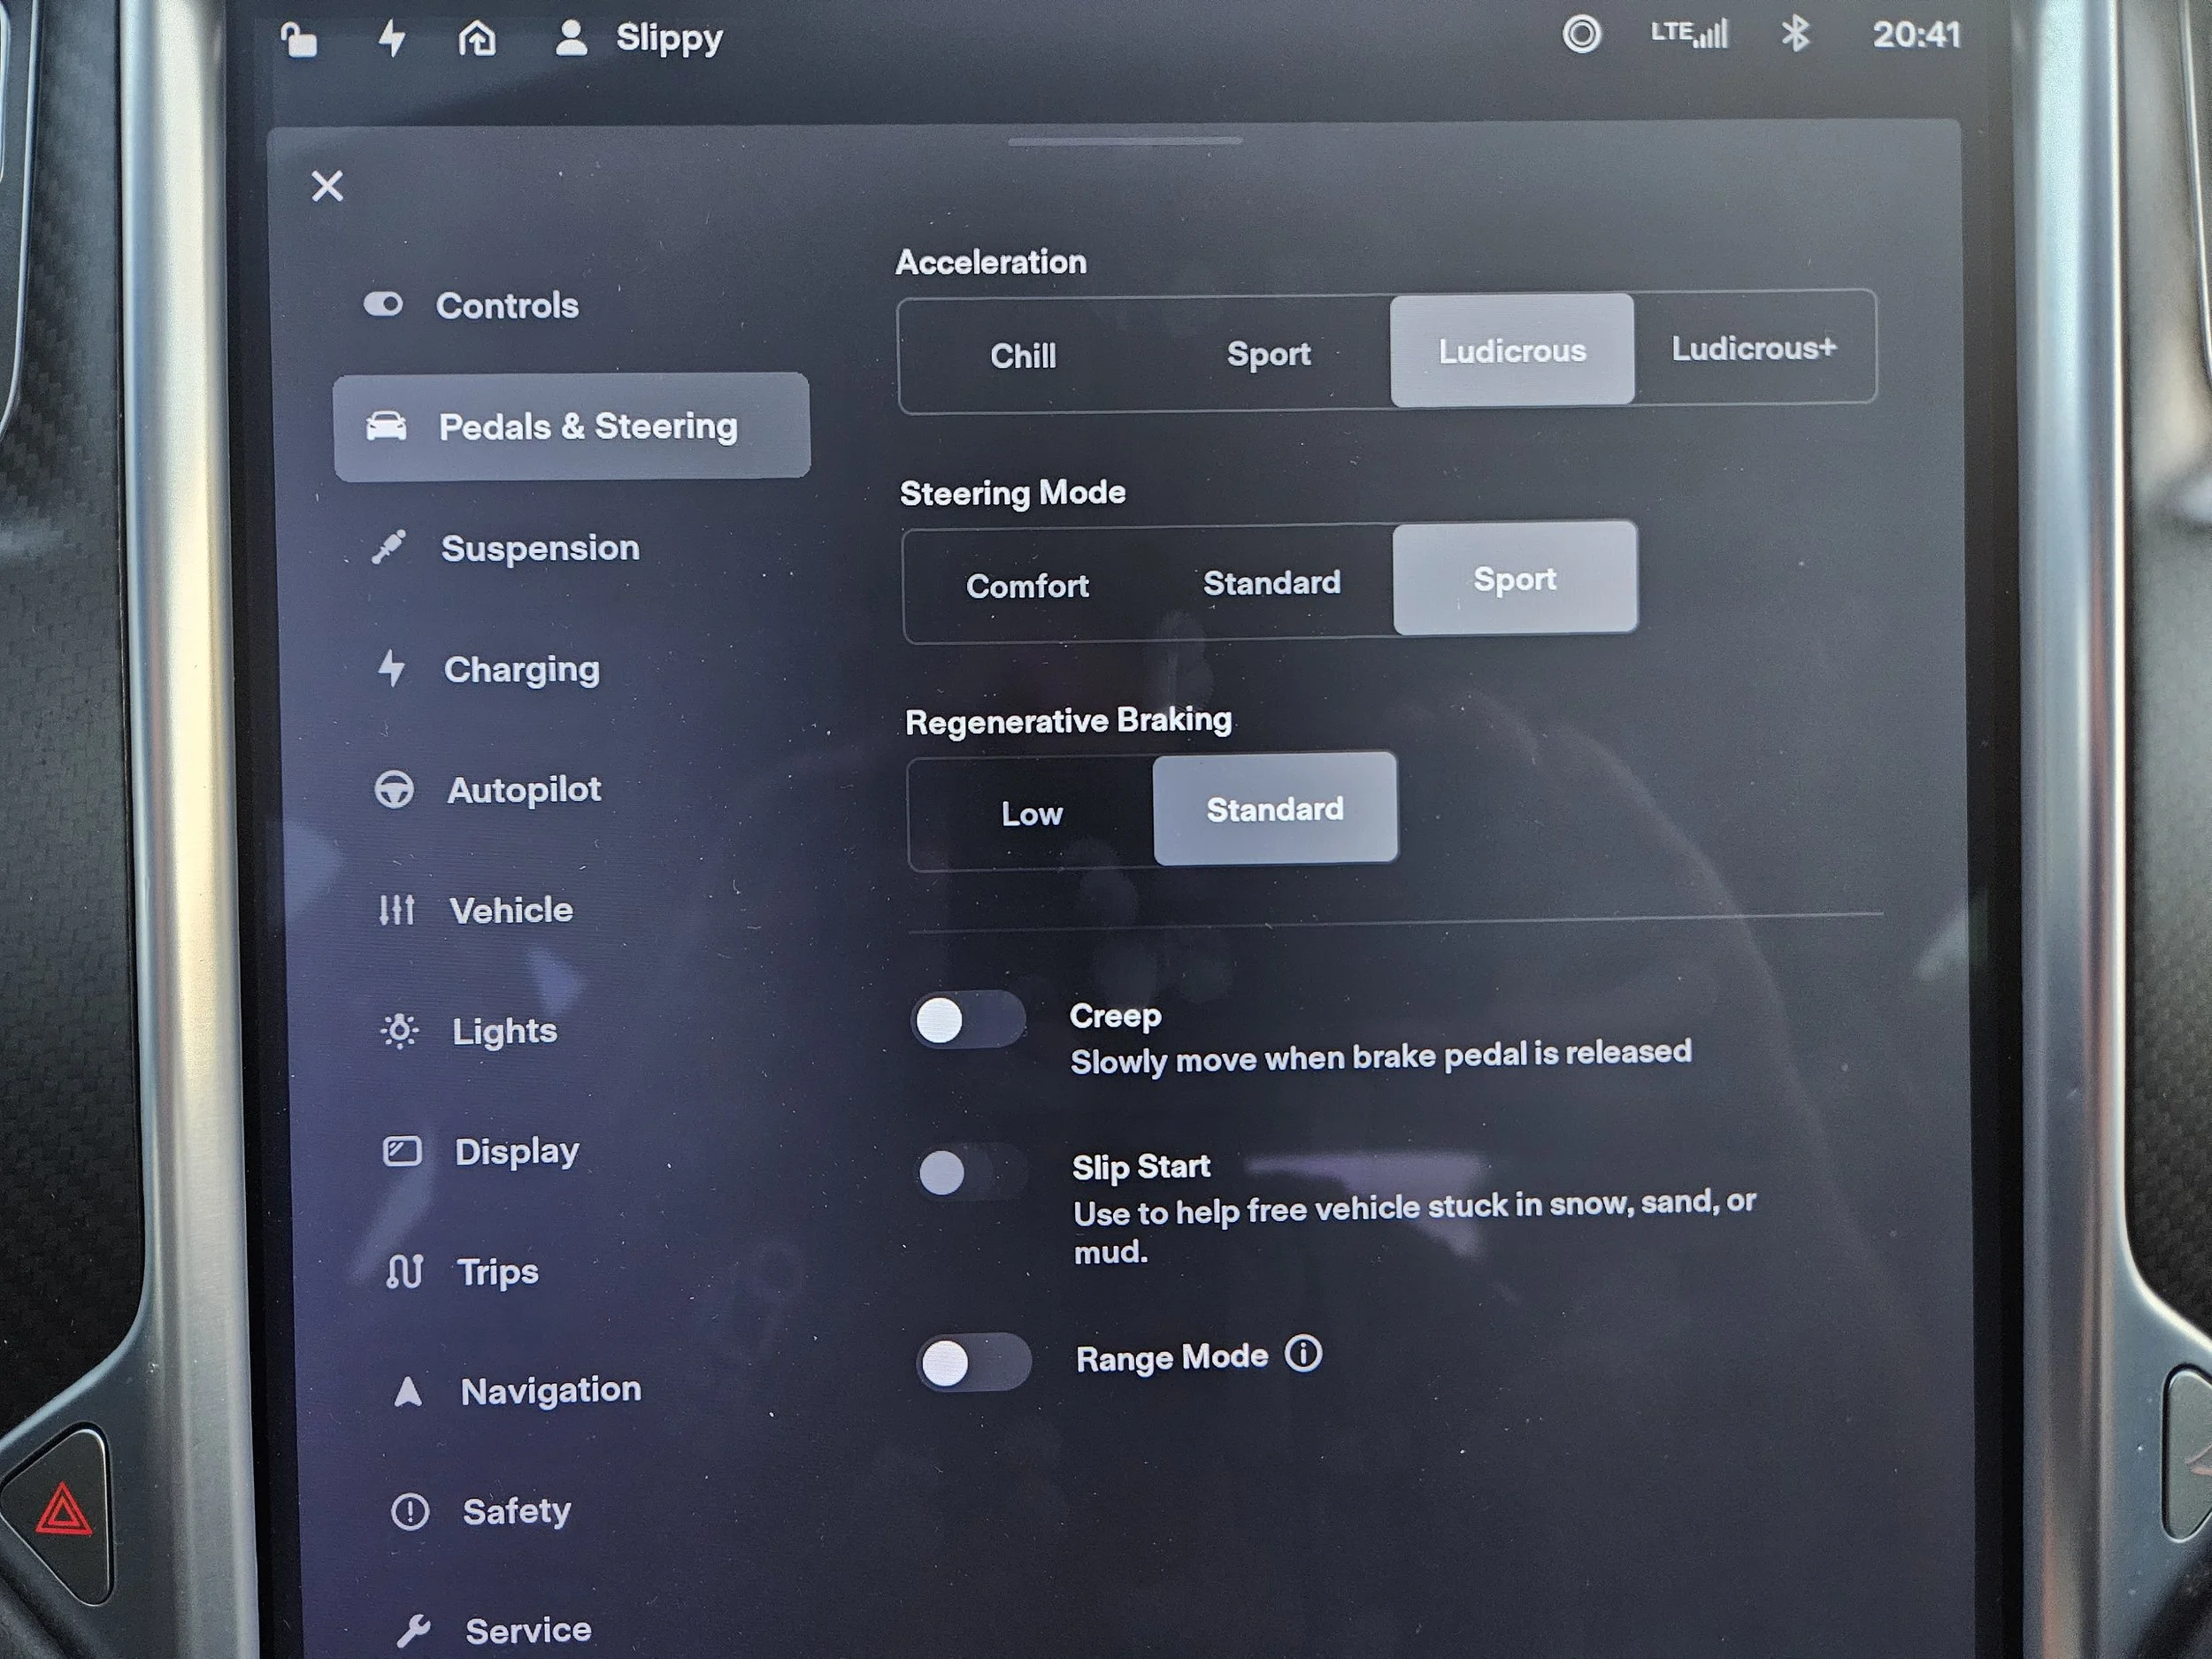Close the settings panel with X
This screenshot has width=2212, height=1659.
coord(327,186)
